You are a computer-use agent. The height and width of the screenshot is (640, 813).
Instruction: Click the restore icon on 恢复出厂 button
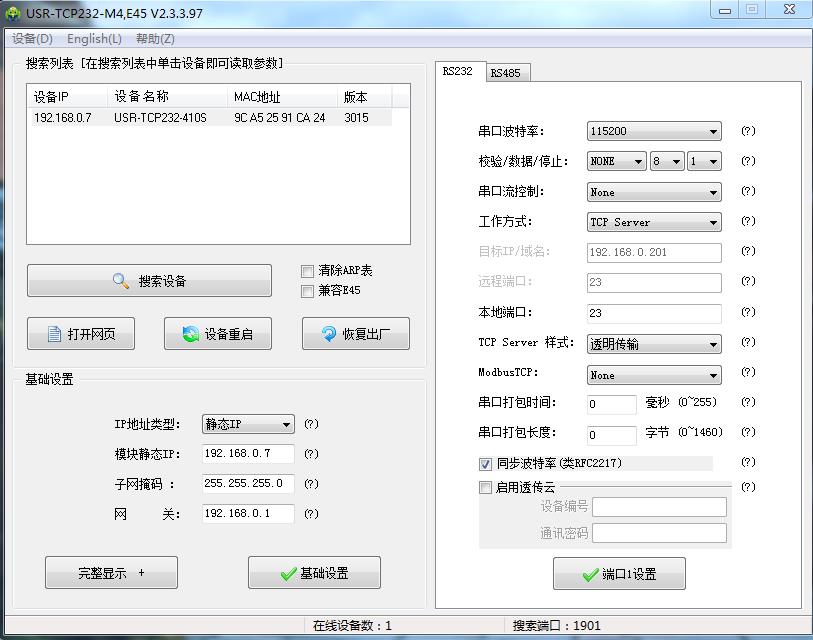point(328,335)
